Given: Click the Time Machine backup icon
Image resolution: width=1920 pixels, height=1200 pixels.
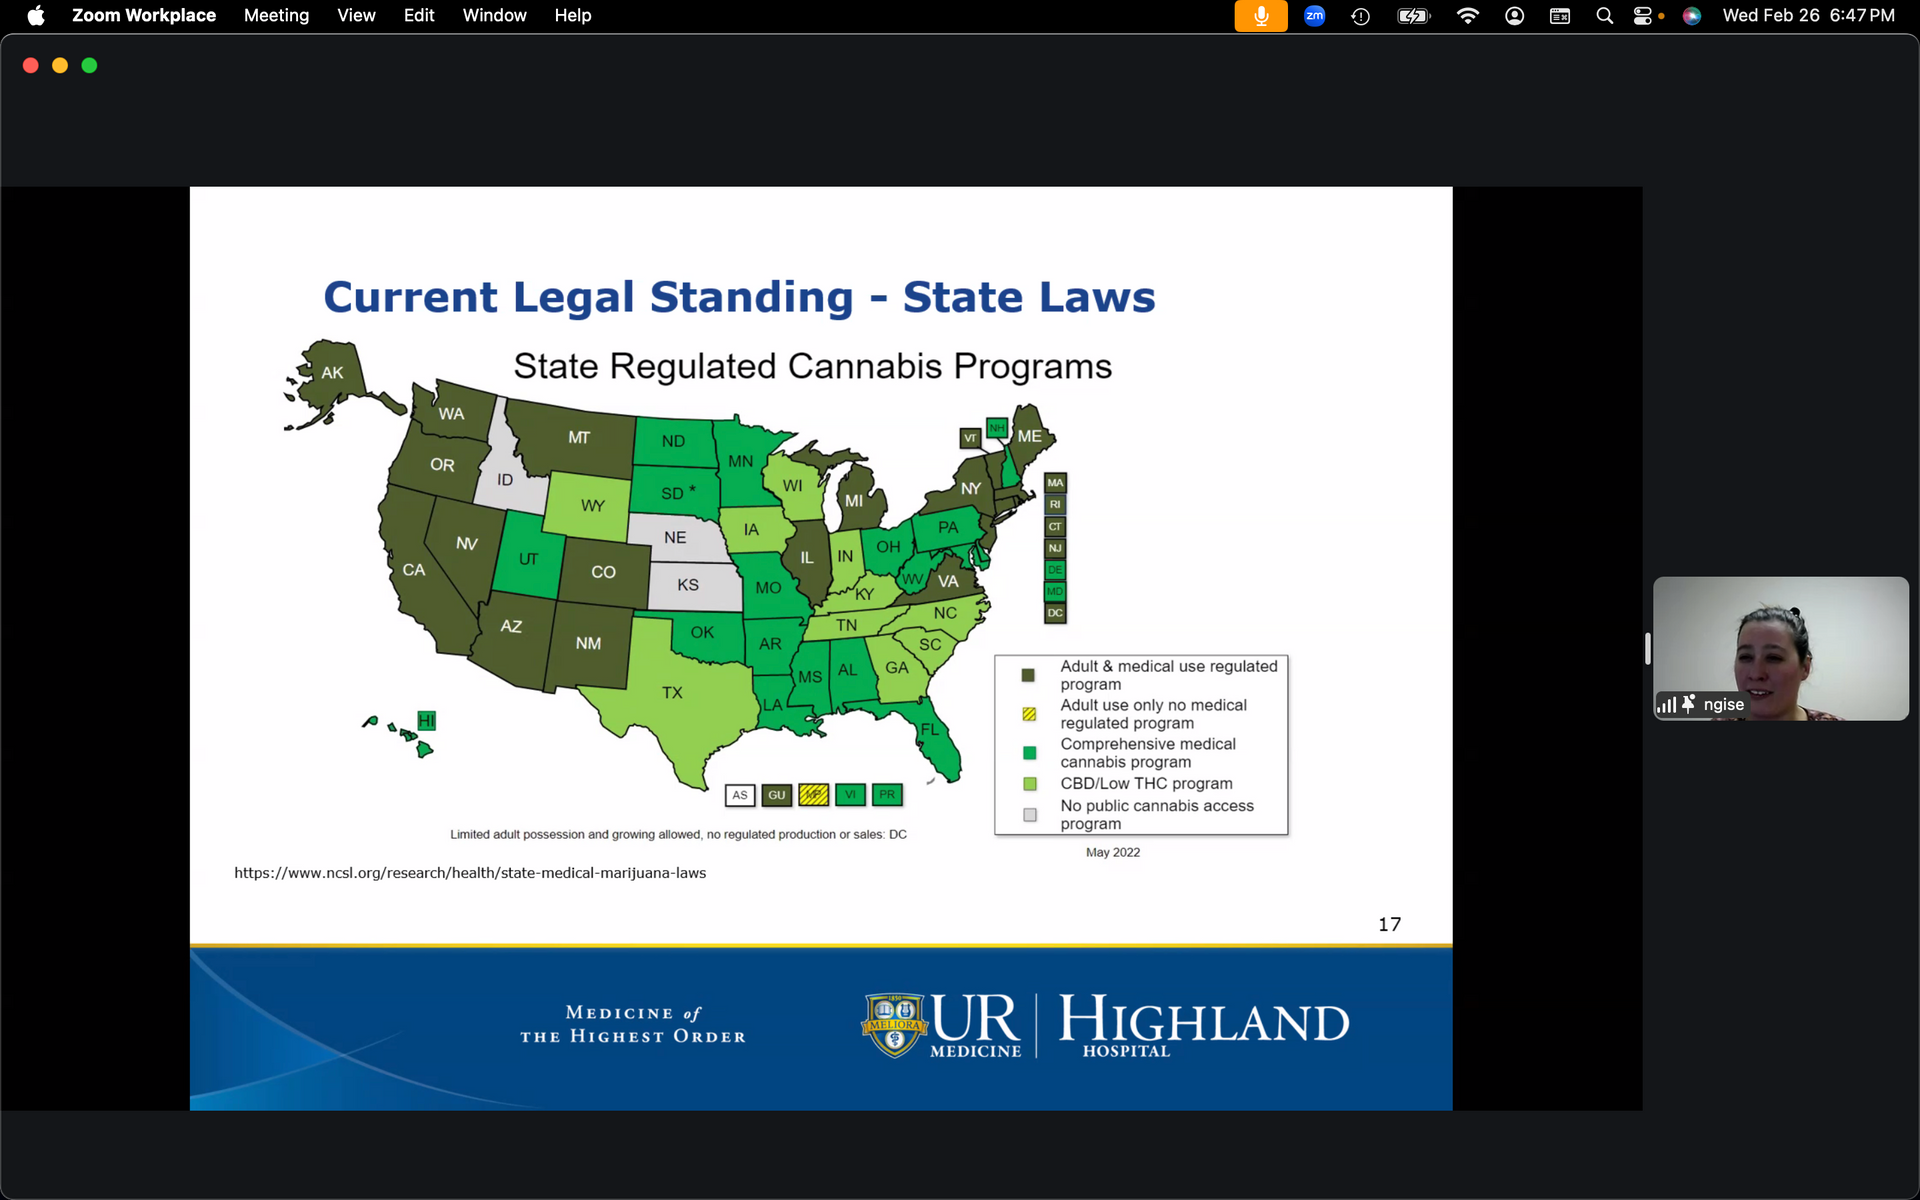Looking at the screenshot, I should pyautogui.click(x=1360, y=16).
